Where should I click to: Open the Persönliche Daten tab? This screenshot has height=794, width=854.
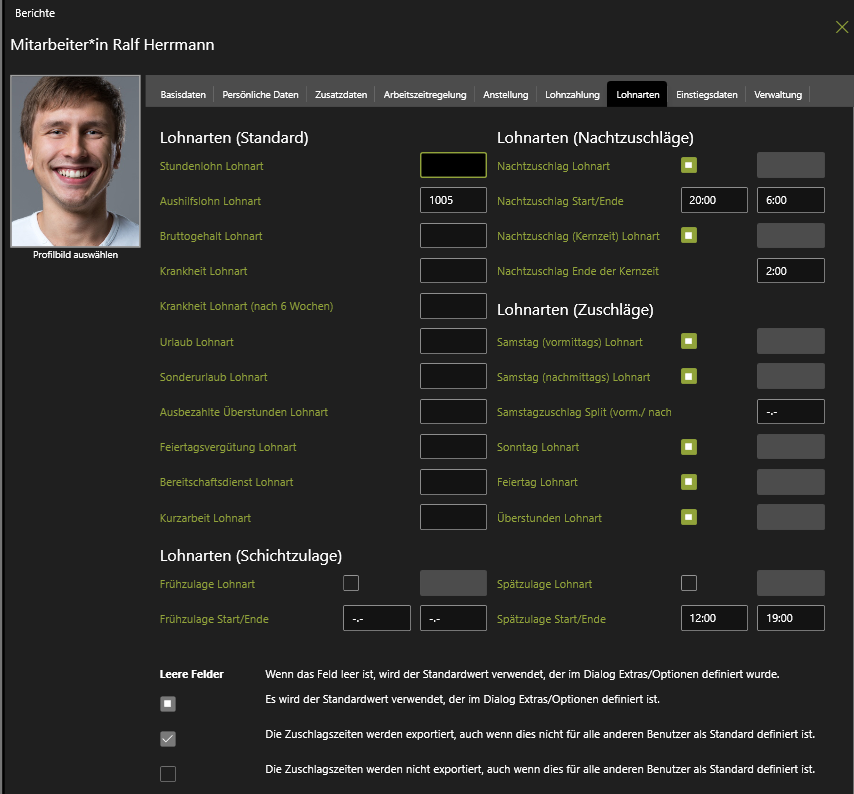click(x=260, y=95)
